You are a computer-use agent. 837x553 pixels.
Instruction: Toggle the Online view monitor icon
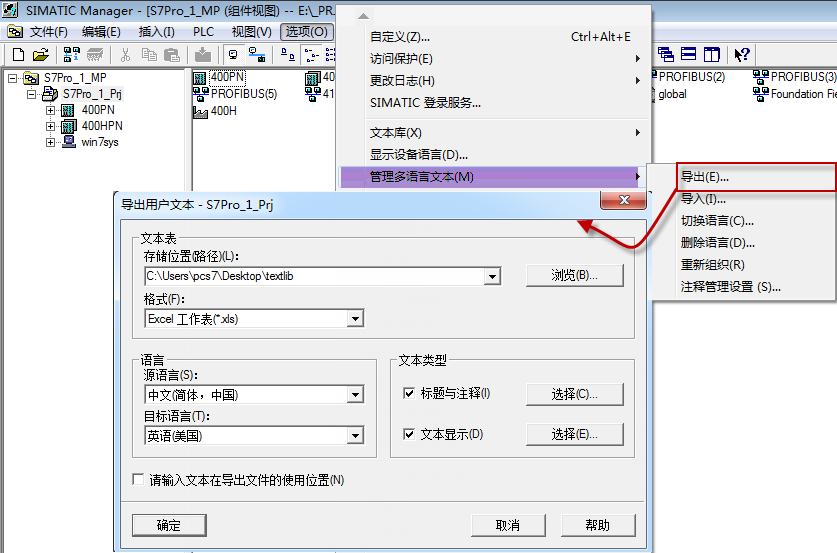[233, 54]
